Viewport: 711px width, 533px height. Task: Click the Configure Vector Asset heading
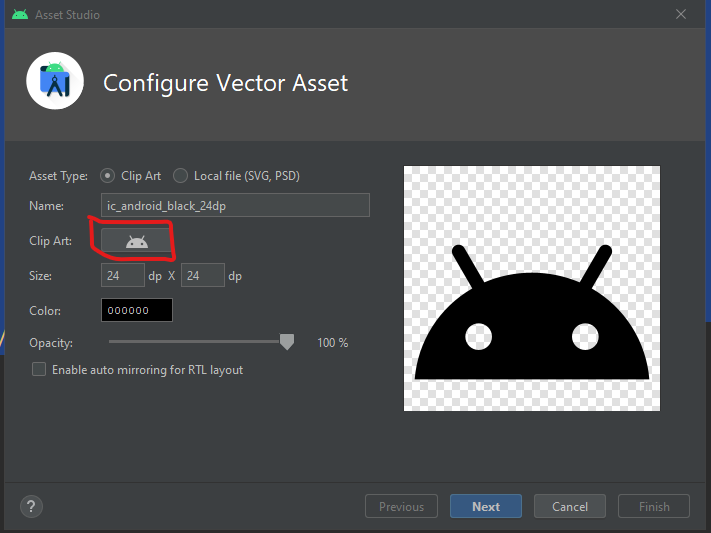point(225,82)
